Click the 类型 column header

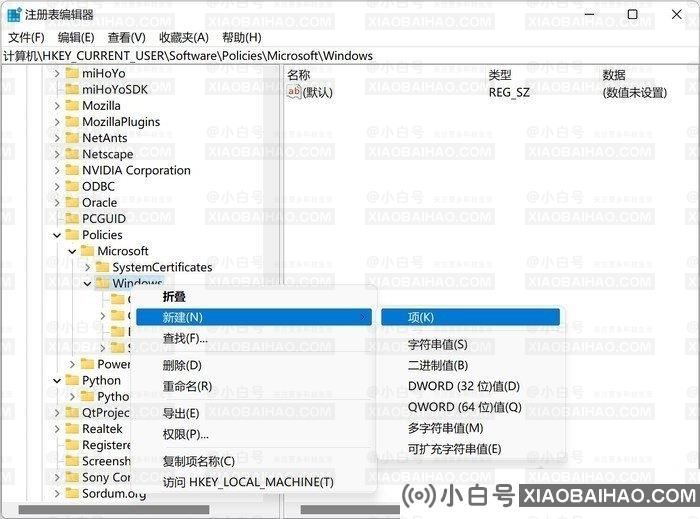click(500, 75)
